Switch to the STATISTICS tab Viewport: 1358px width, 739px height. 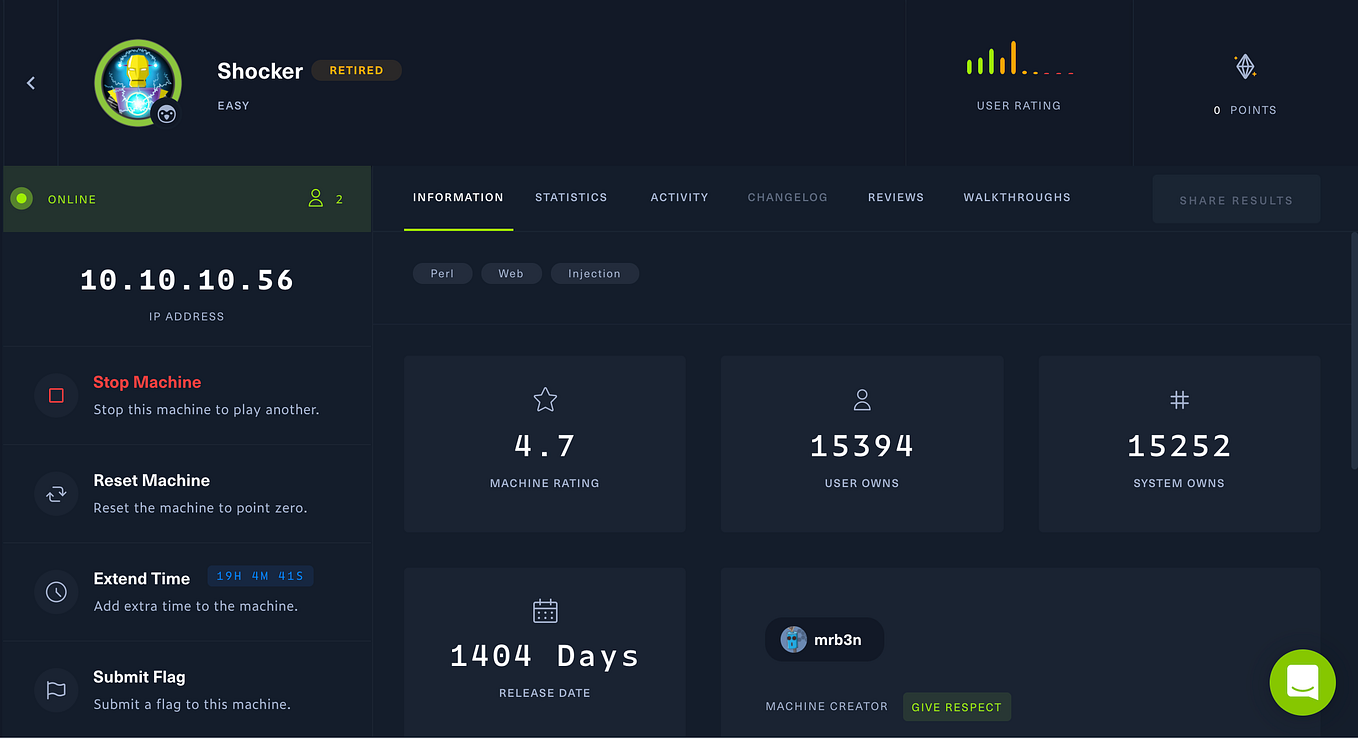point(571,197)
